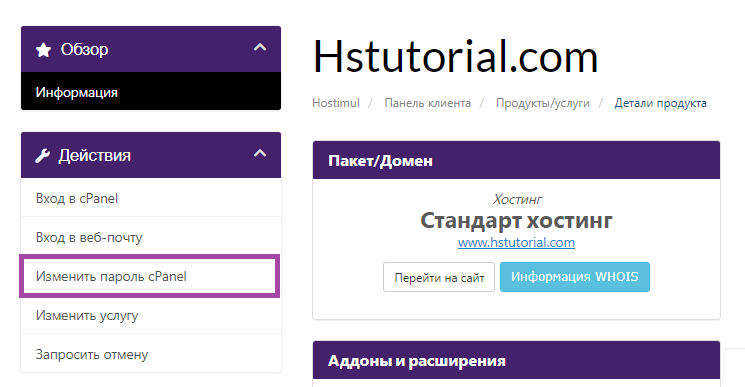Collapse the Обзор panel with its chevron

point(260,47)
